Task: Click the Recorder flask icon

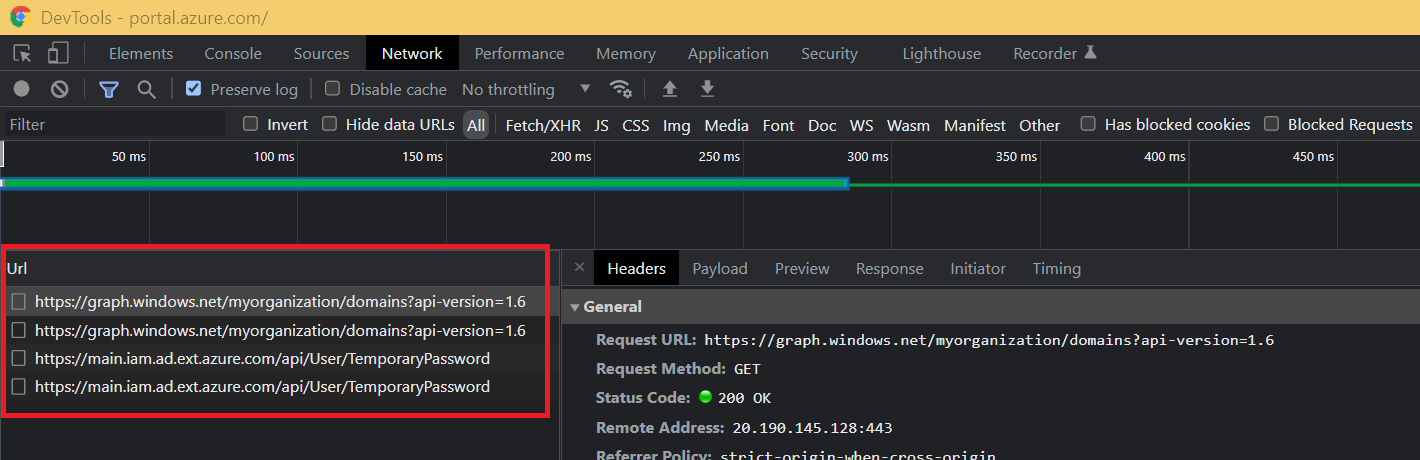Action: click(1090, 52)
